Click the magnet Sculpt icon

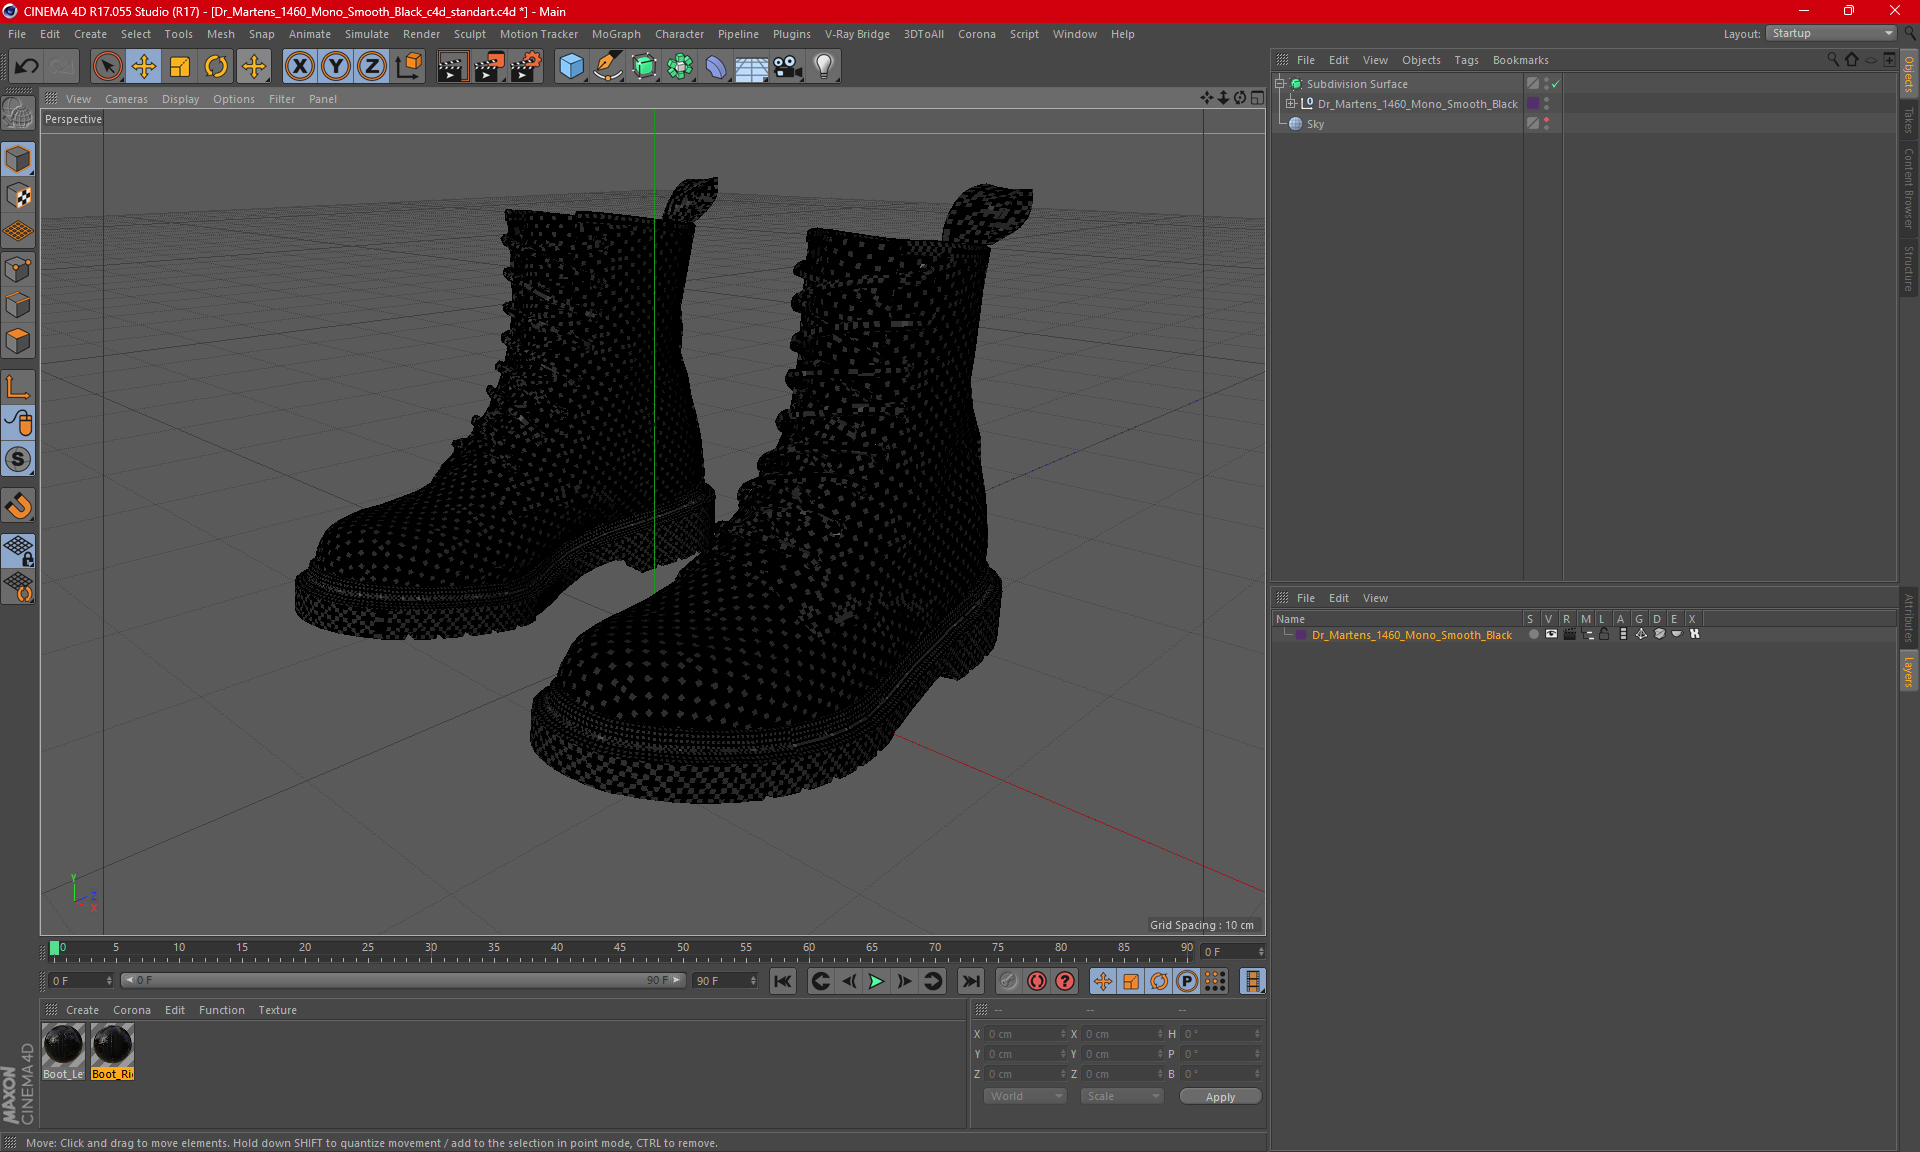(18, 506)
